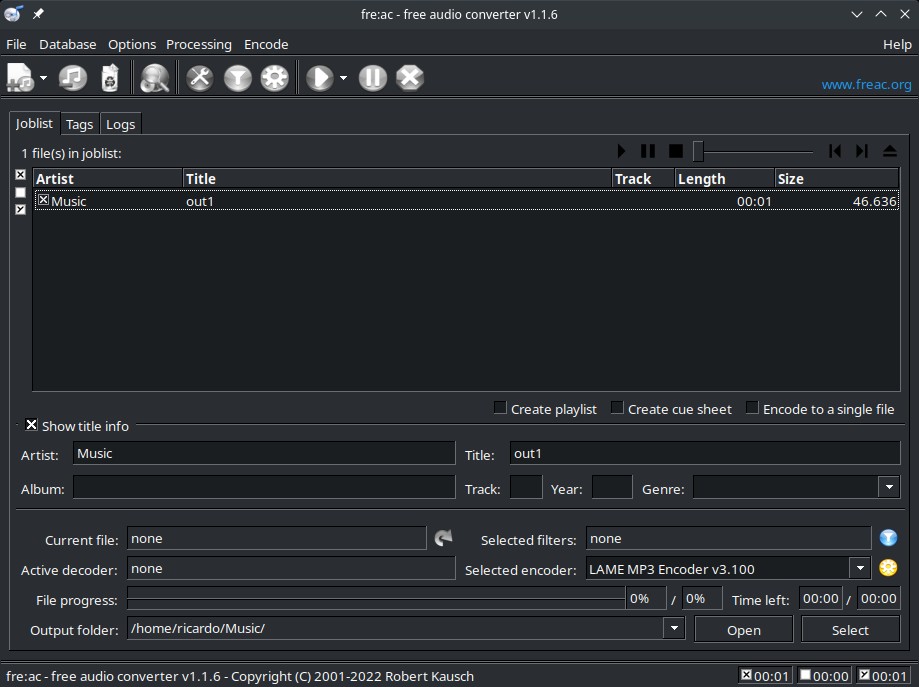
Task: Click the empty Album input field
Action: coord(264,487)
